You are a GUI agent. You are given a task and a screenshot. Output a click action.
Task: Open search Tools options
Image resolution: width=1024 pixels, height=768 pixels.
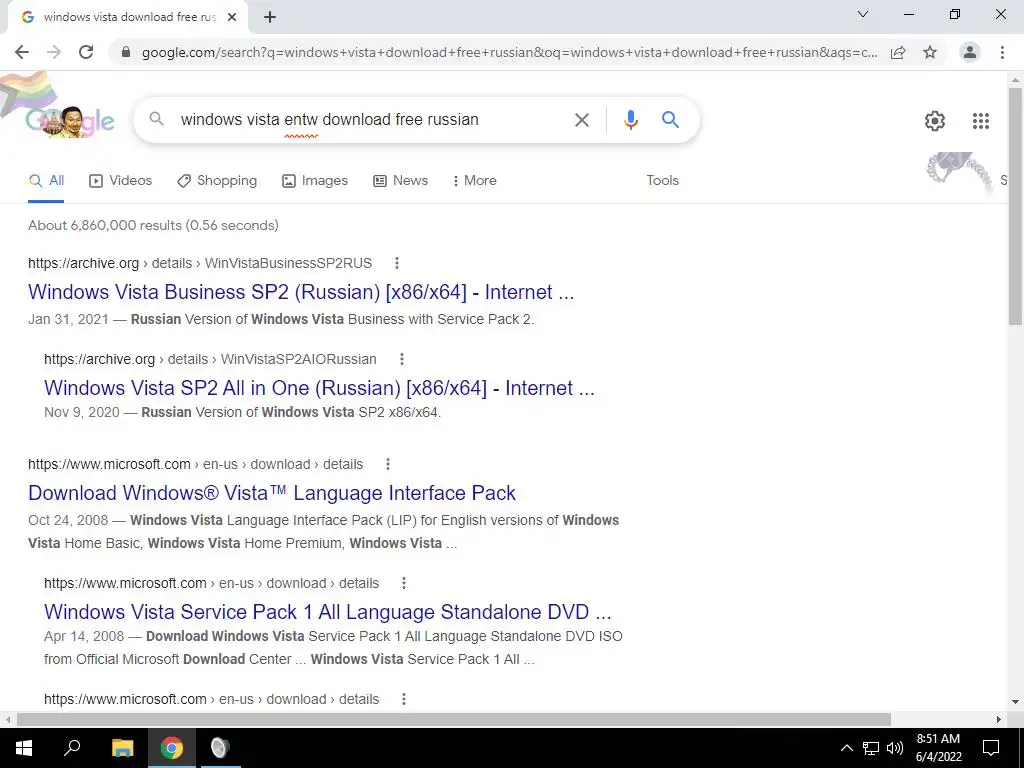(x=662, y=181)
